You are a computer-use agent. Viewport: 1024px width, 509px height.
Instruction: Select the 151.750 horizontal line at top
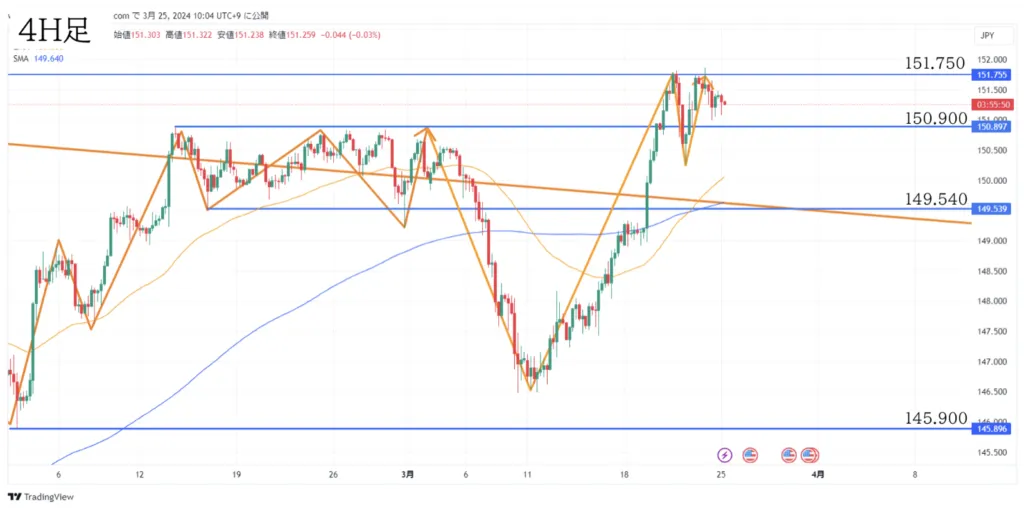(x=490, y=74)
